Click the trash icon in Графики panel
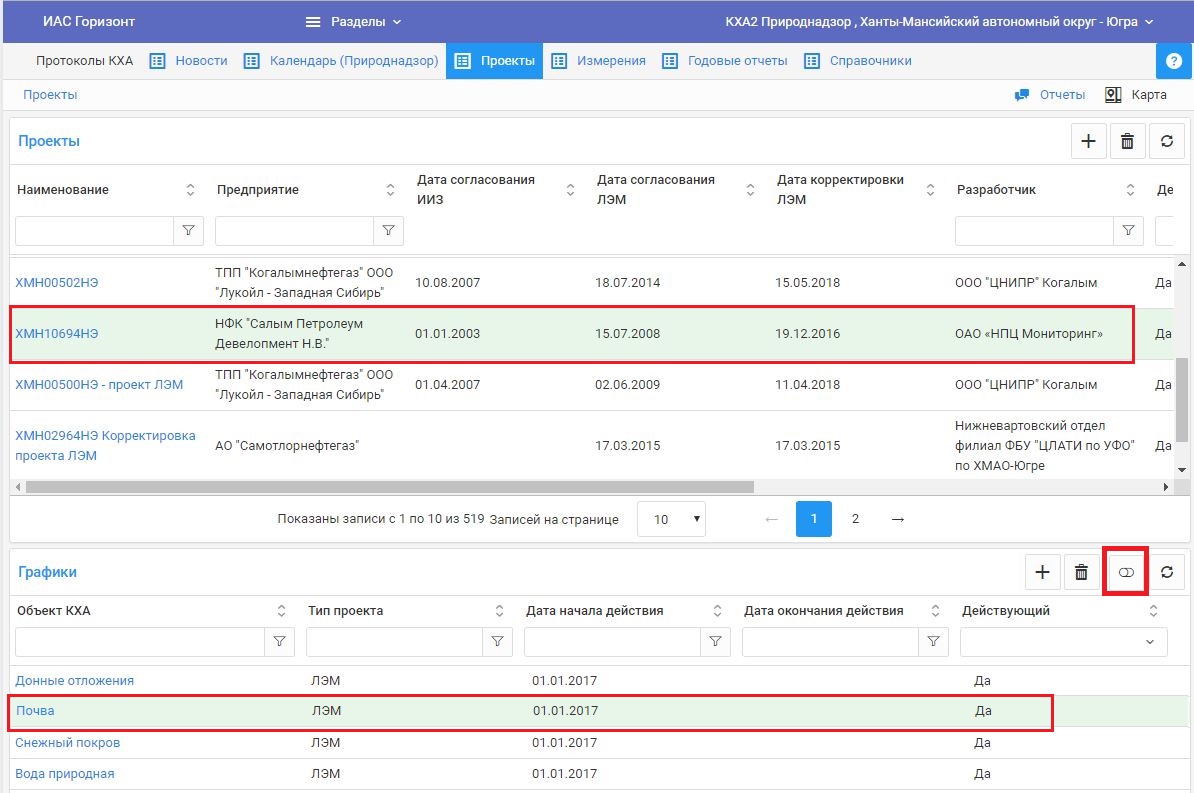Screen dimensions: 1194x793 pyautogui.click(x=1081, y=572)
